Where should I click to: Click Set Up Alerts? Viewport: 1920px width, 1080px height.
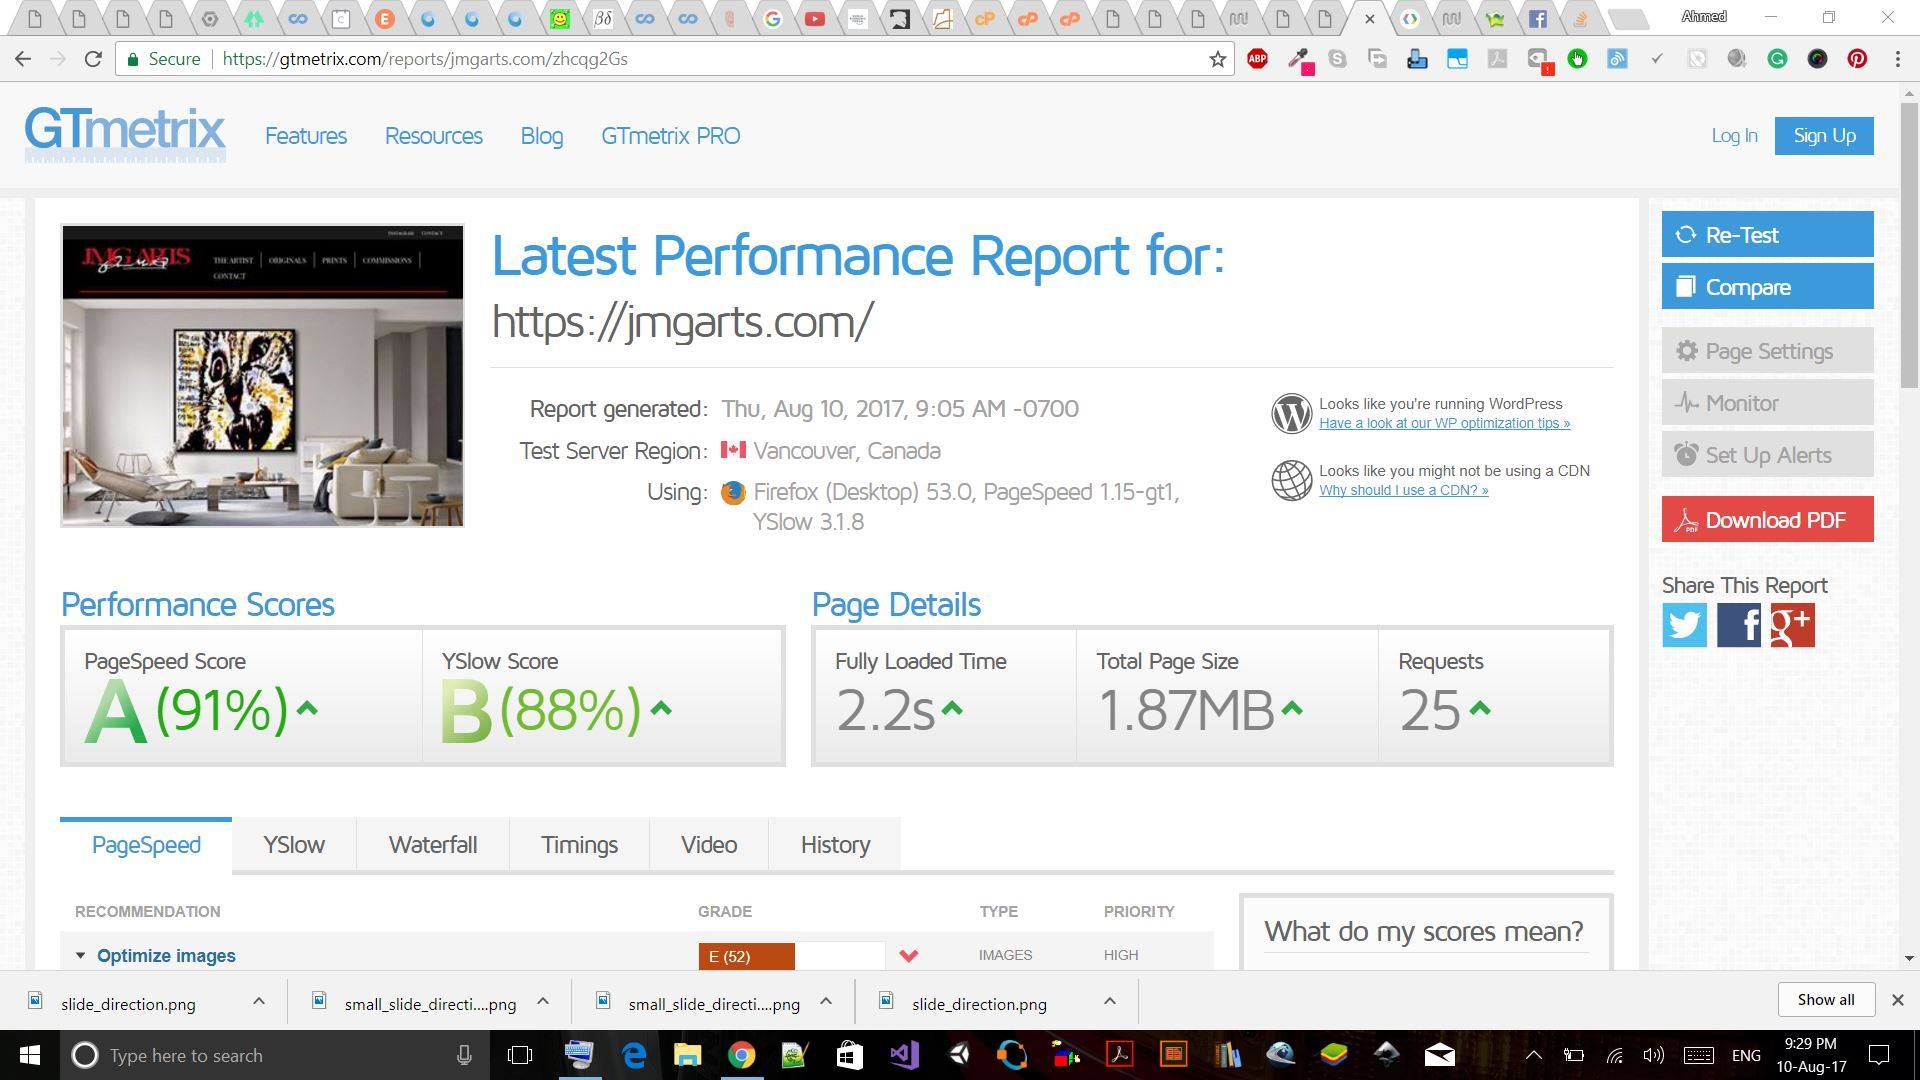1767,455
